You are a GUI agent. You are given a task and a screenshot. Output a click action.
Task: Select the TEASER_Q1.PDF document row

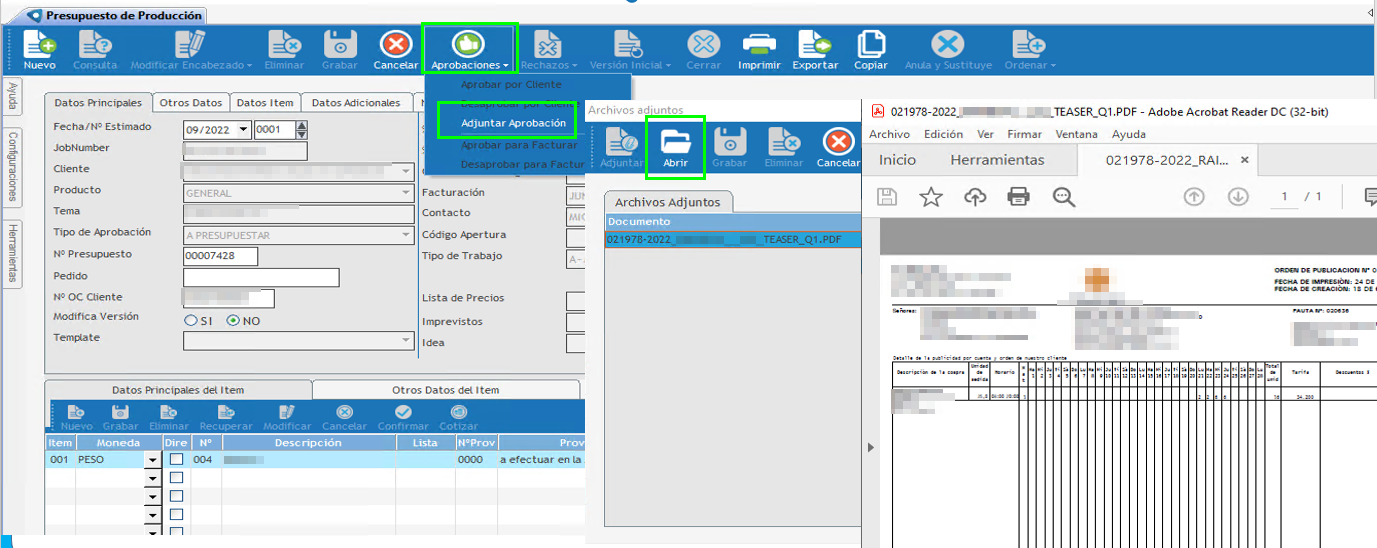(x=733, y=240)
